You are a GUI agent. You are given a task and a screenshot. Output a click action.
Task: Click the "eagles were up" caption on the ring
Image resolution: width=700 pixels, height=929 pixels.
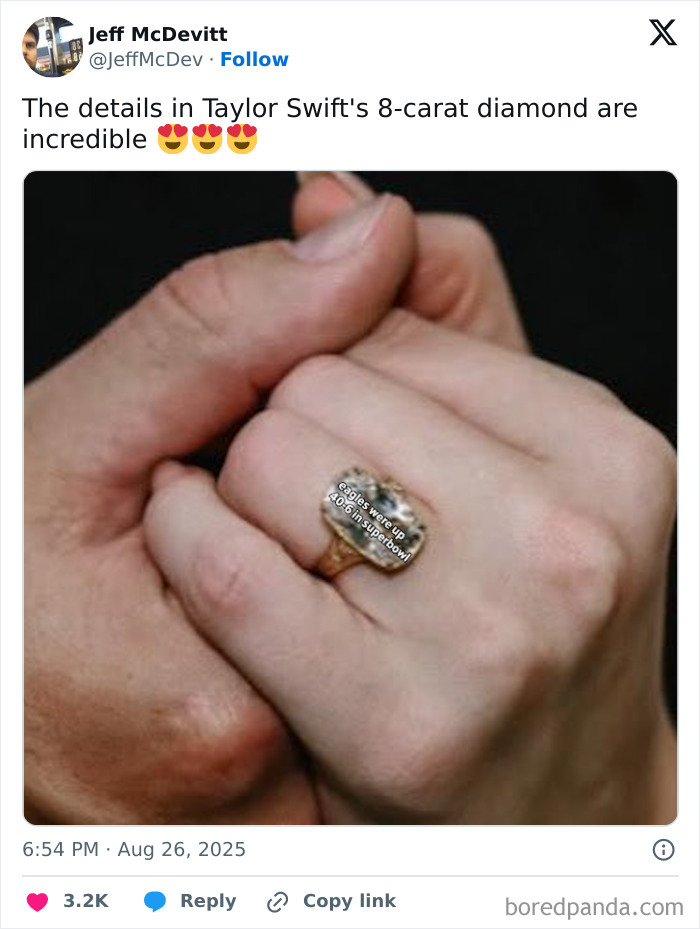[x=372, y=511]
